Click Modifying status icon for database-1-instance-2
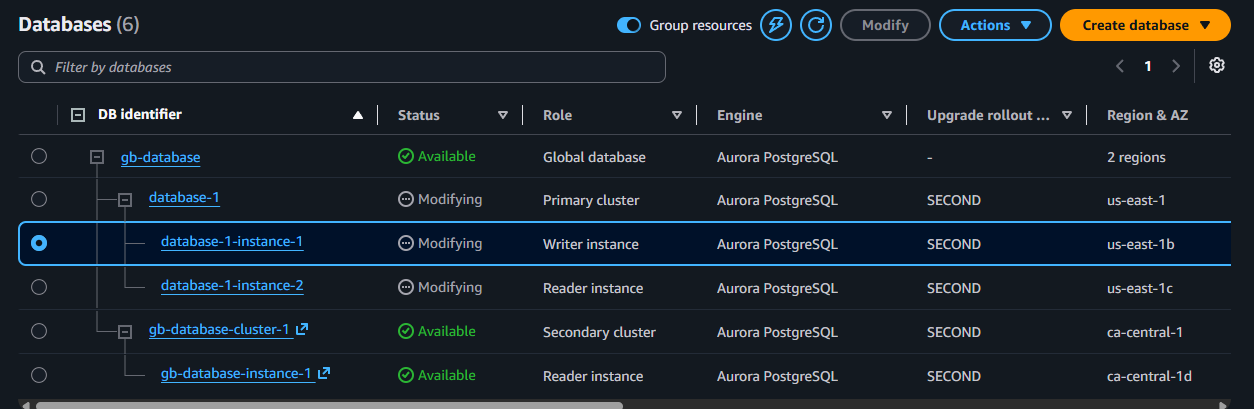Screen dimensions: 1254x409 click(405, 287)
